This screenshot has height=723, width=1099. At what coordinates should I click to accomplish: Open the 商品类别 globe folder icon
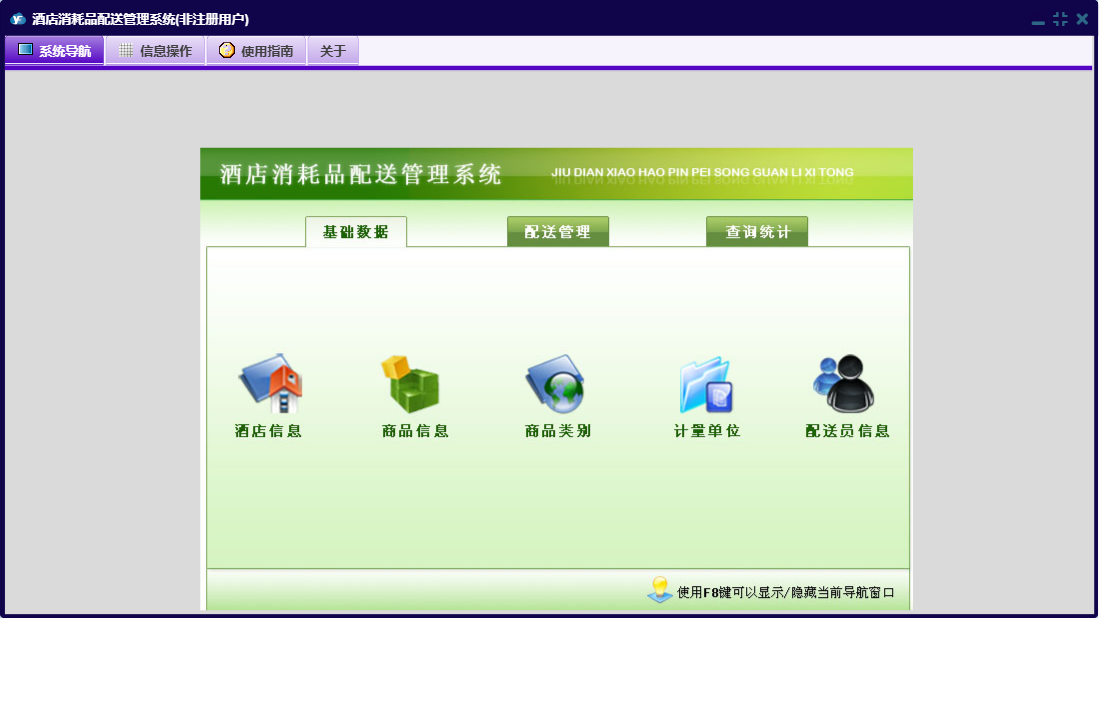click(x=555, y=385)
